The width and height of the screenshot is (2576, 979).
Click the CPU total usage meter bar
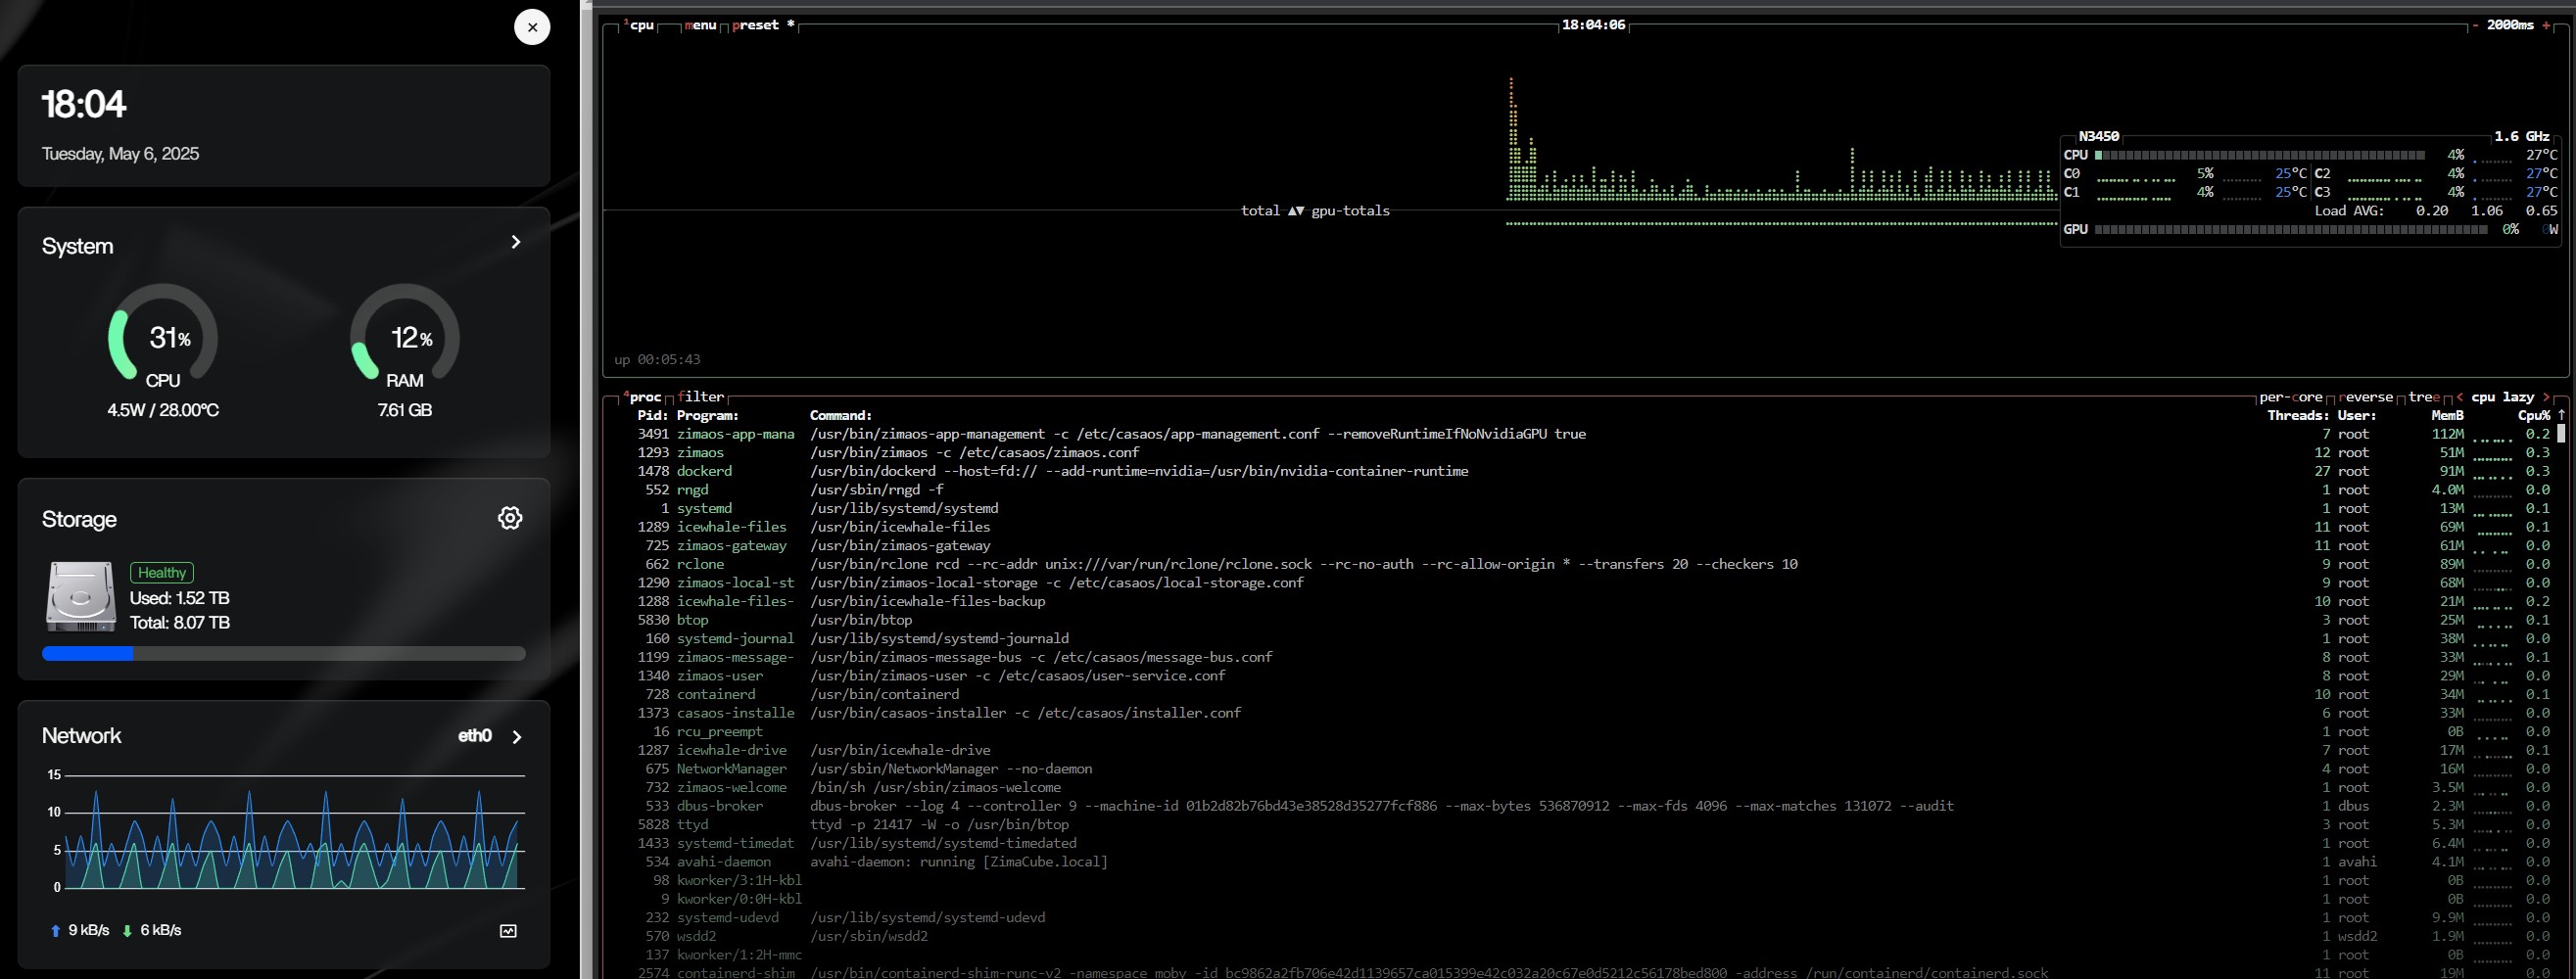click(2259, 155)
